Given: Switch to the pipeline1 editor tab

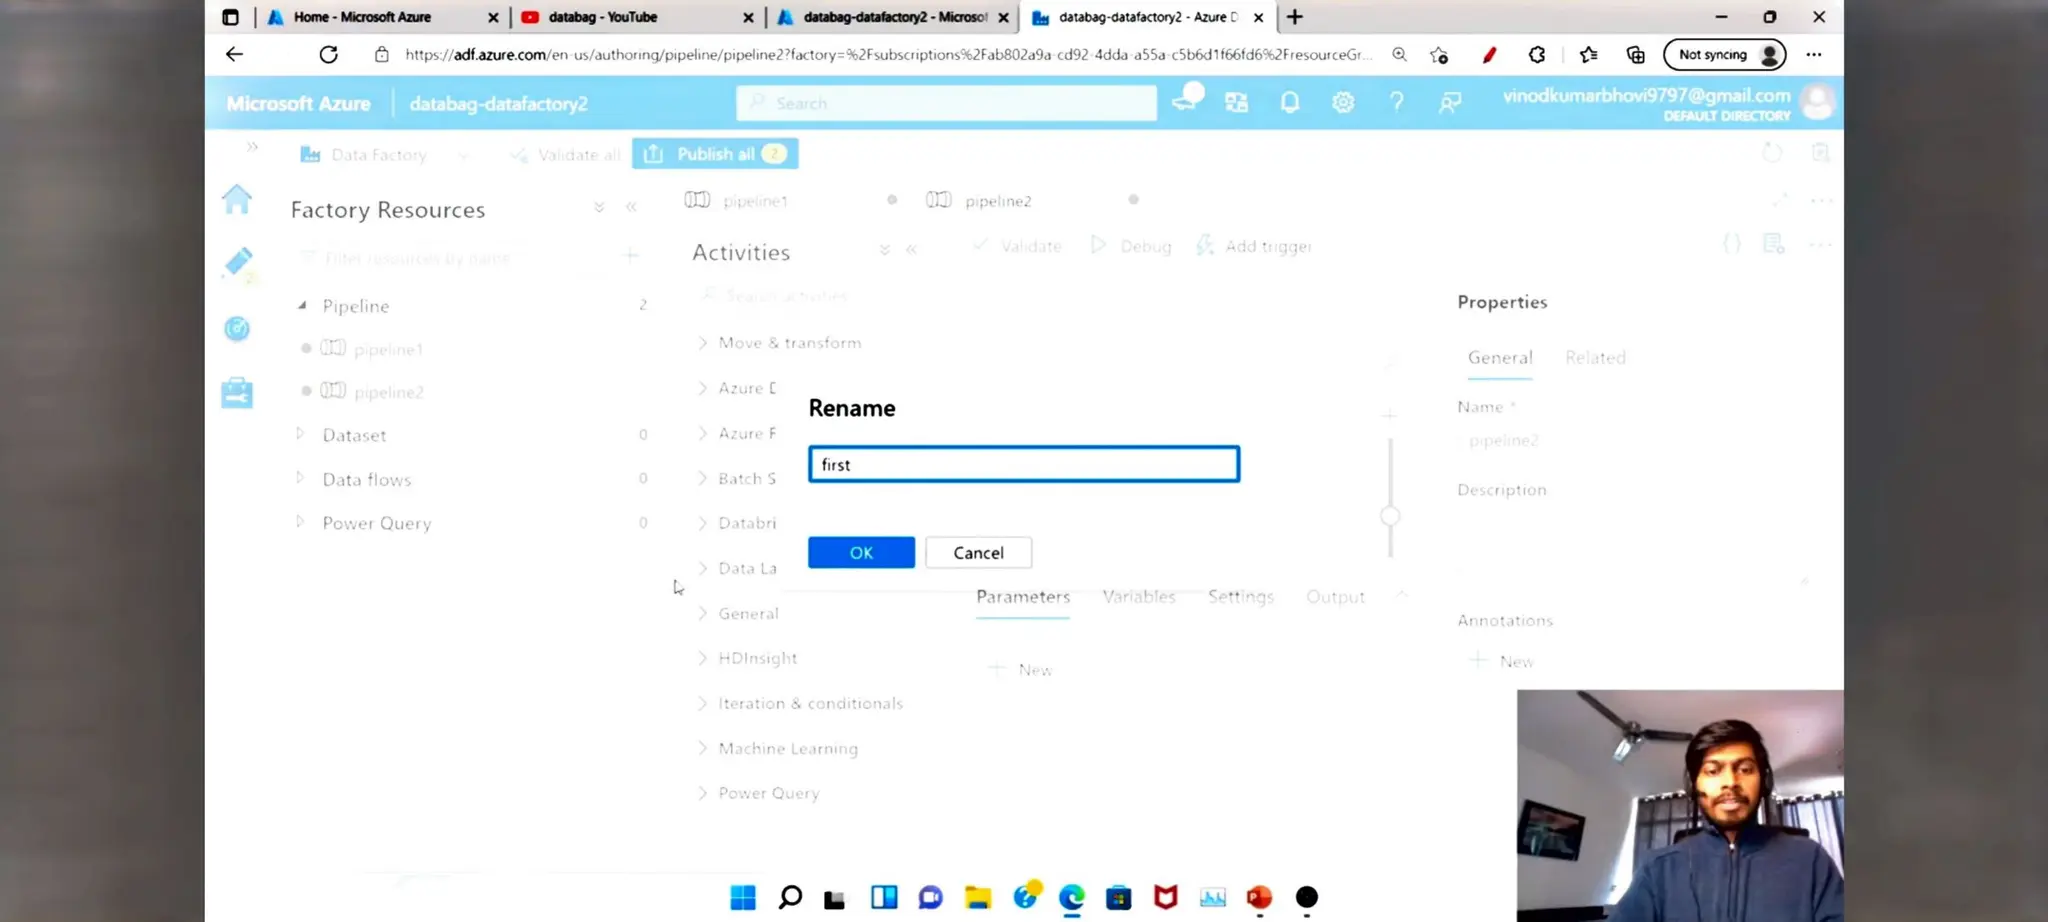Looking at the screenshot, I should click(754, 201).
